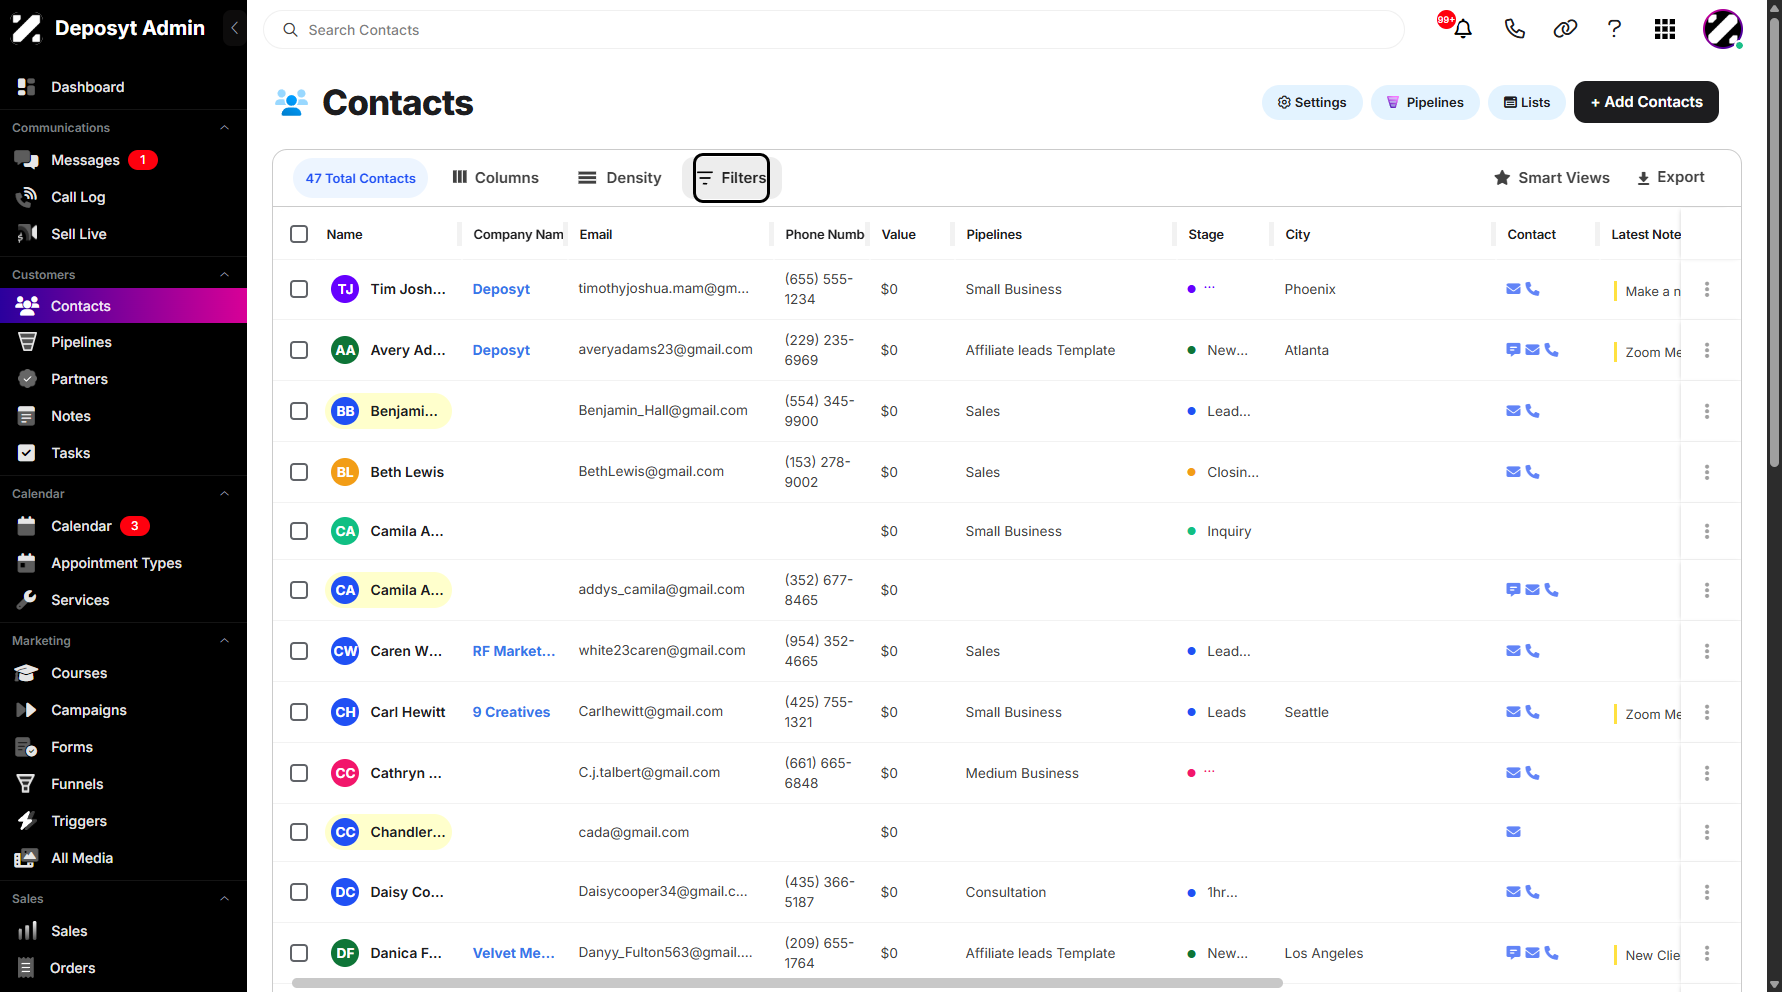Click chat icon in Avery Ad row
The width and height of the screenshot is (1782, 992).
click(x=1513, y=350)
